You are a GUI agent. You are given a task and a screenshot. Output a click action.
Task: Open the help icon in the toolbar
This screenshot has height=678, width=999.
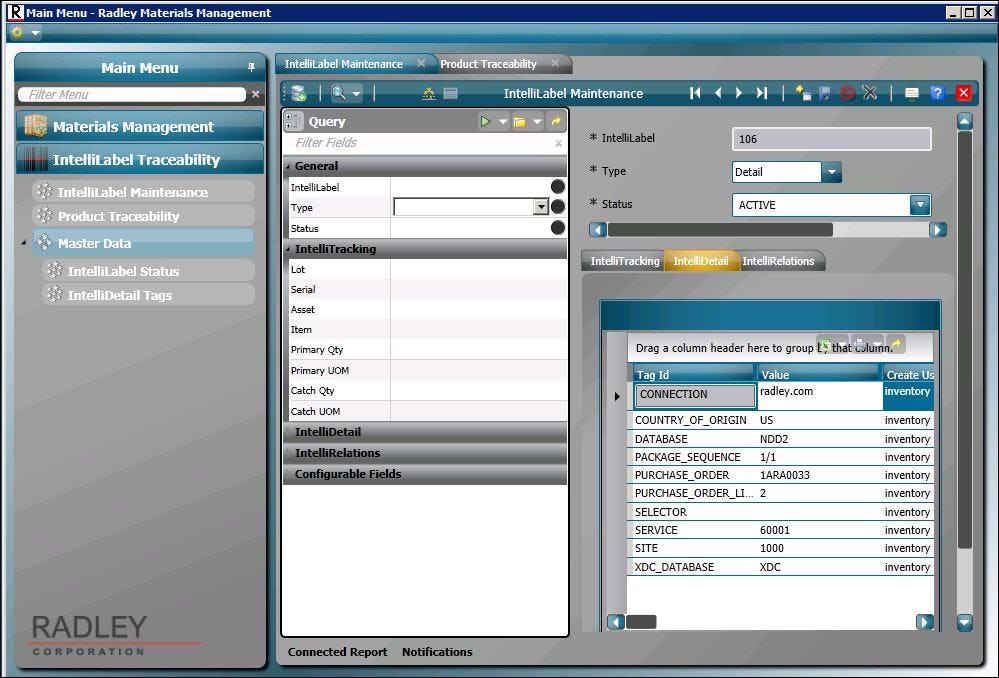click(937, 92)
